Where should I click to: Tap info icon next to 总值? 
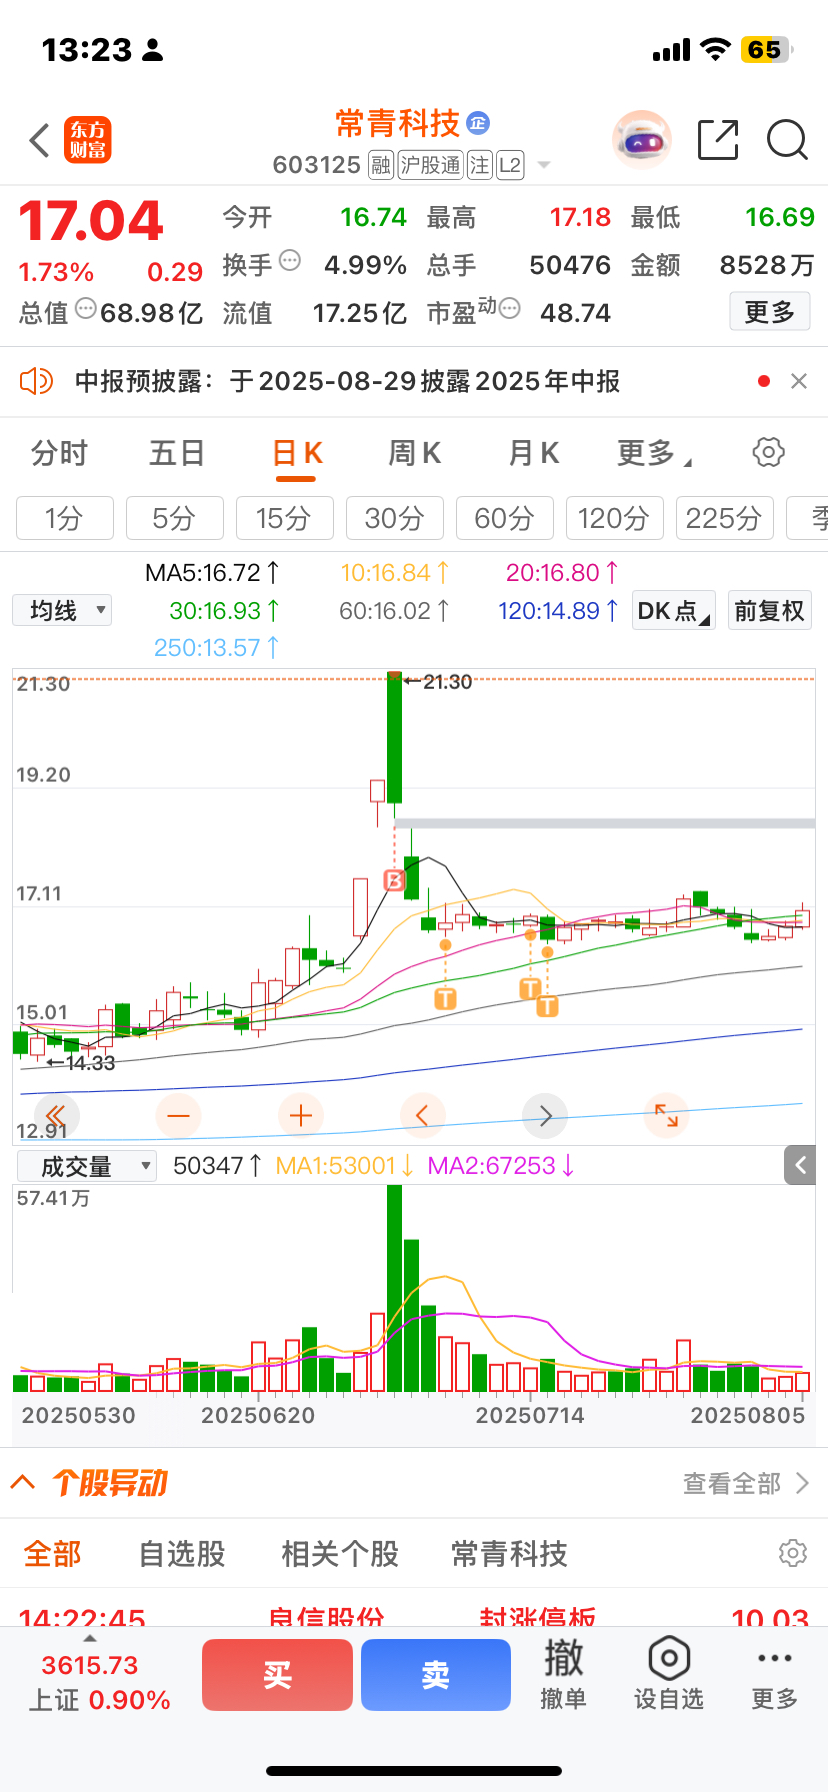[86, 308]
